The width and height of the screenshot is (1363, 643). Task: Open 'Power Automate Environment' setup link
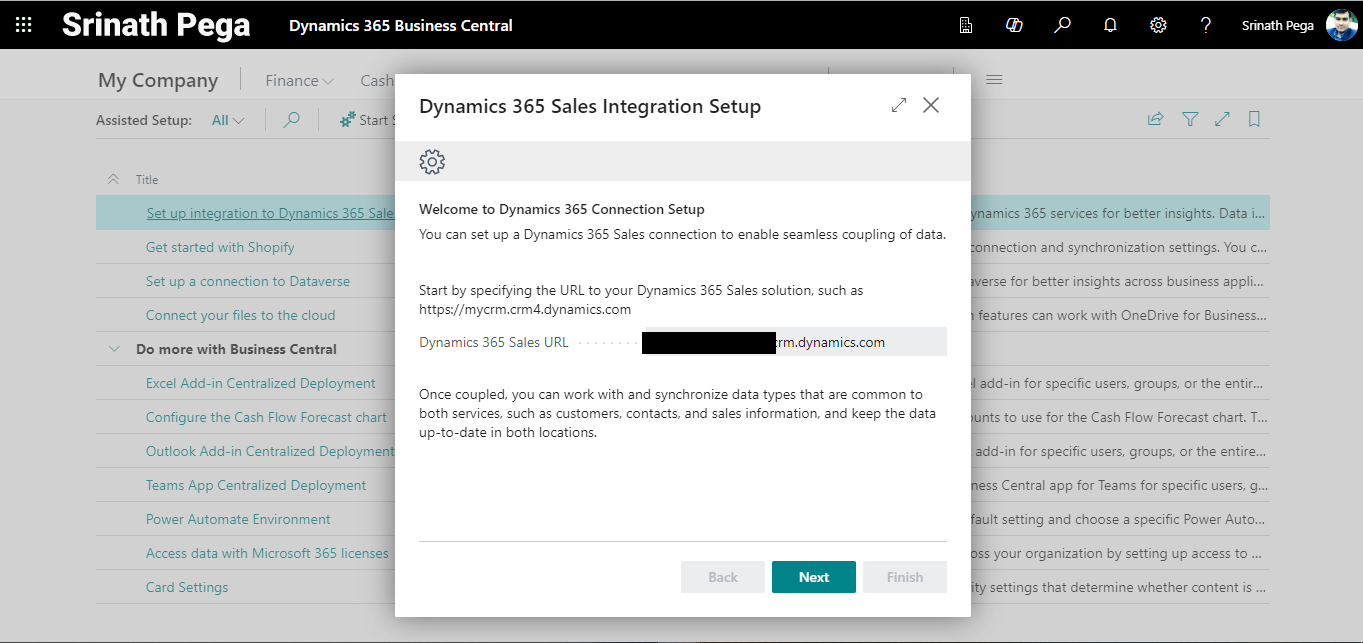pyautogui.click(x=238, y=519)
